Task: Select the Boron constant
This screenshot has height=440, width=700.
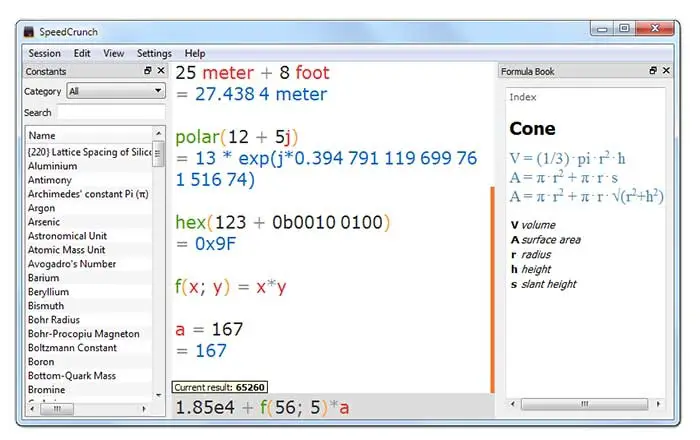Action: [89, 362]
